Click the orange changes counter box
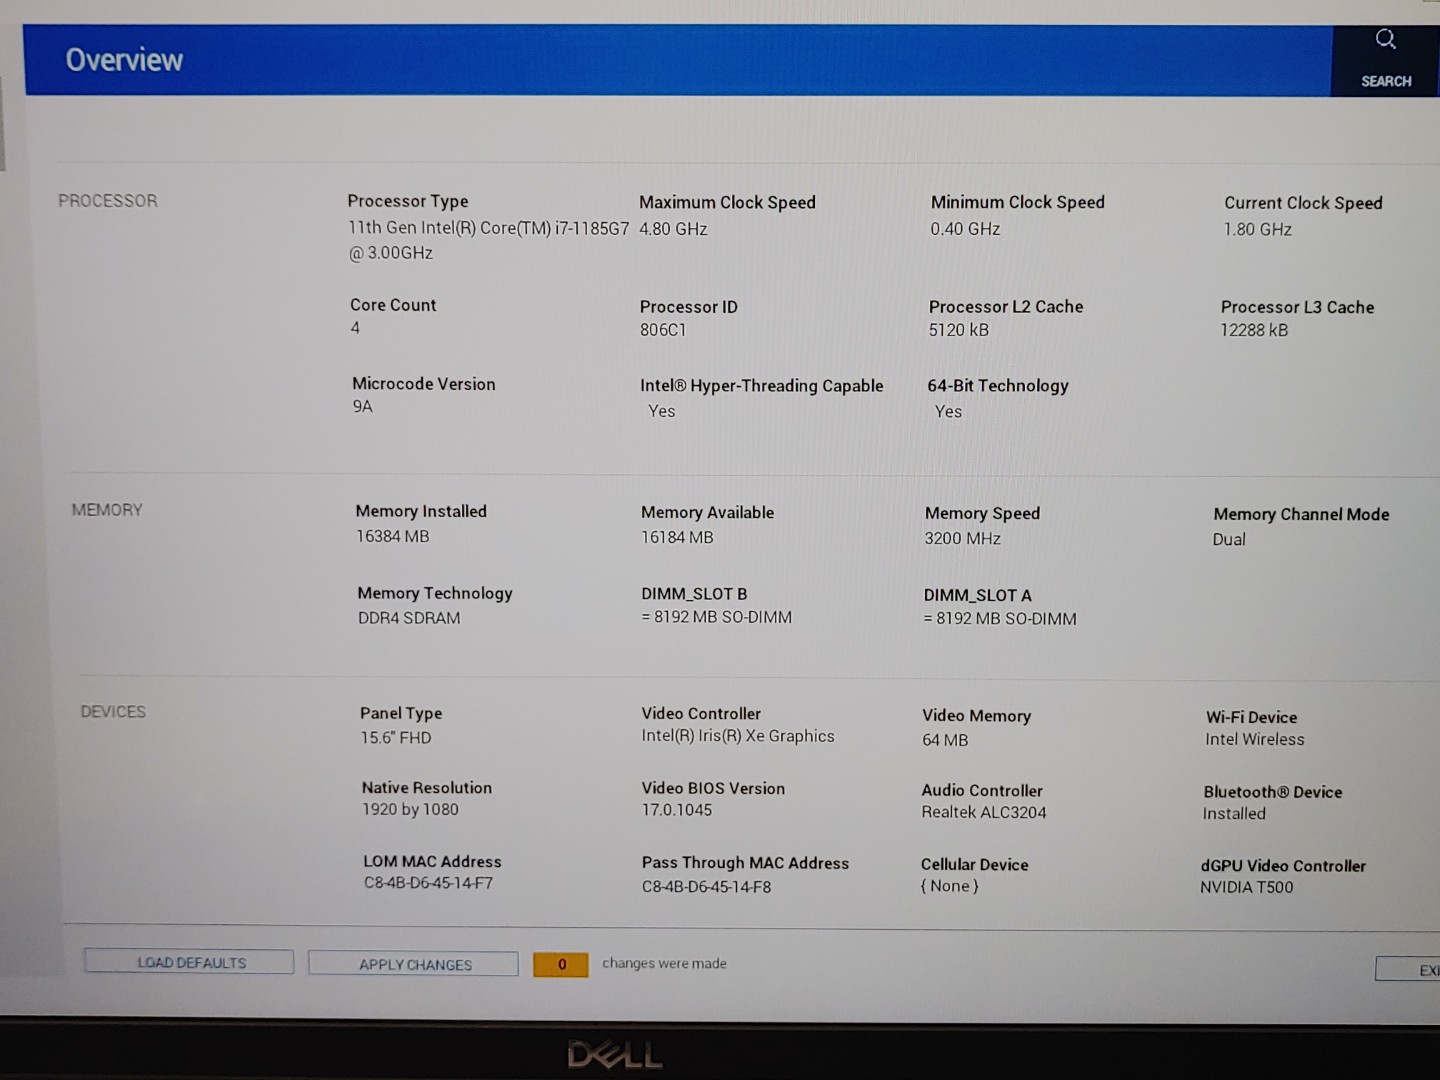Image resolution: width=1440 pixels, height=1080 pixels. tap(561, 964)
